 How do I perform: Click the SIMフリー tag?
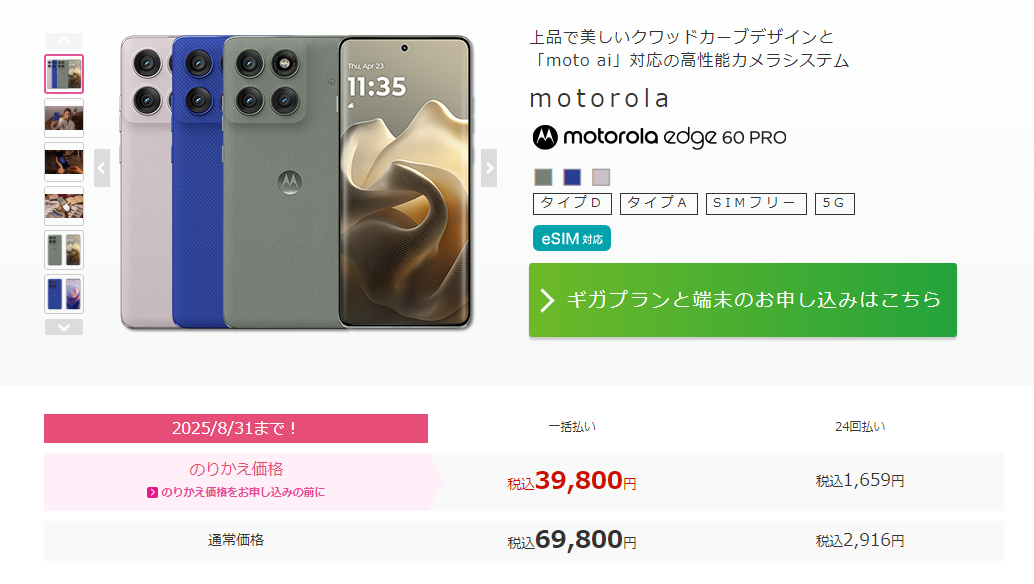756,204
